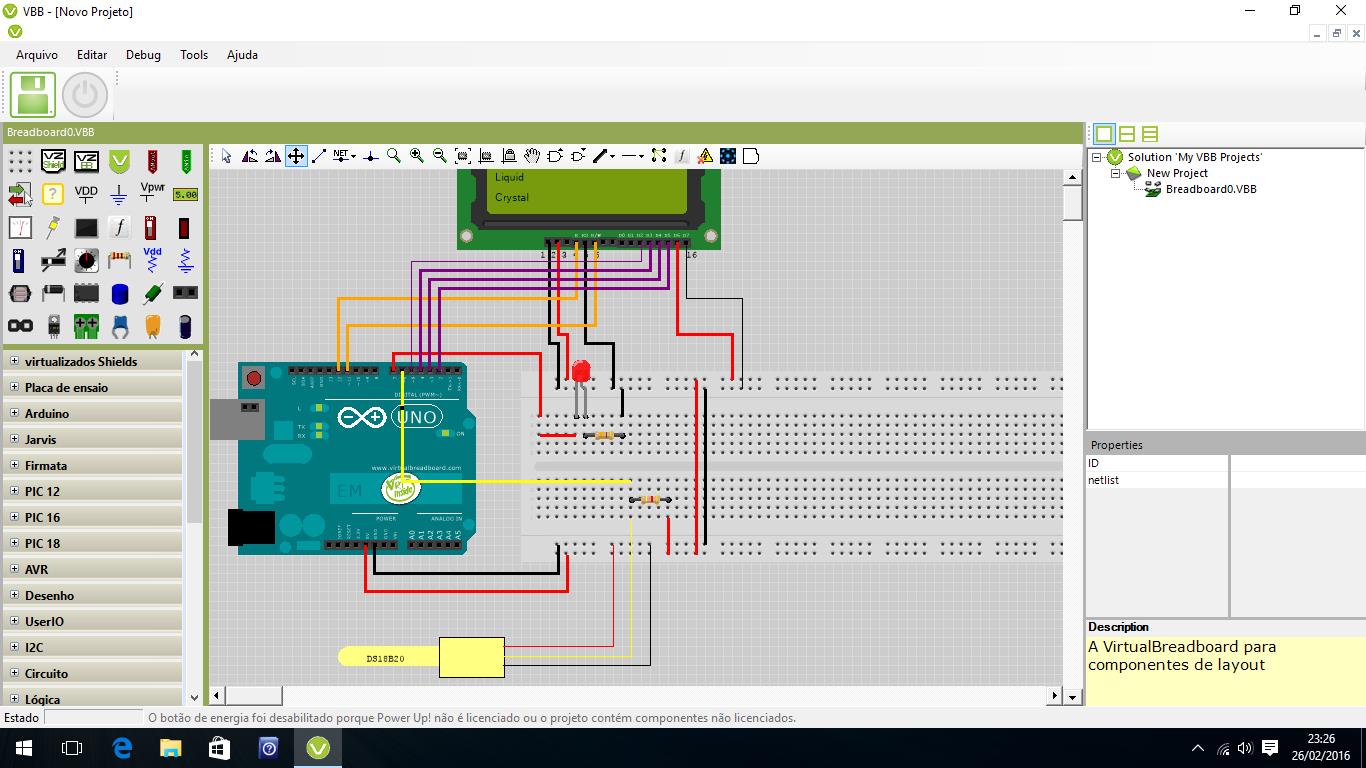
Task: Select the blue DIP switch component
Action: [18, 260]
